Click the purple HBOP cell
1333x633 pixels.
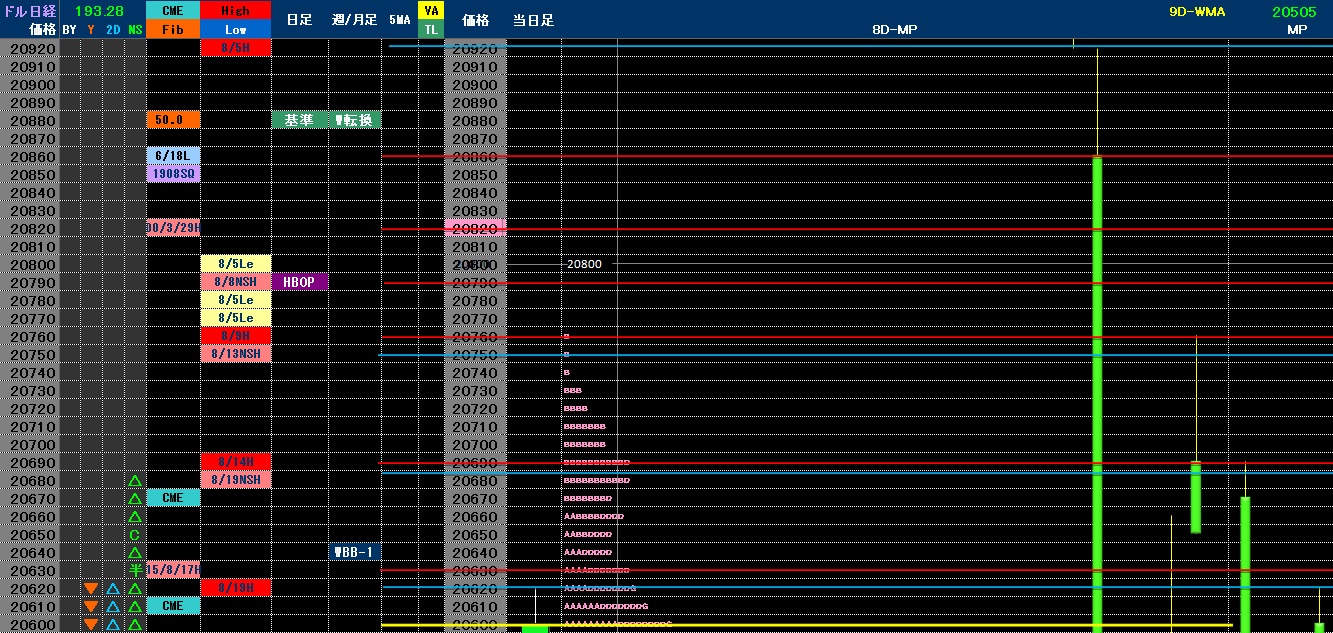point(299,282)
